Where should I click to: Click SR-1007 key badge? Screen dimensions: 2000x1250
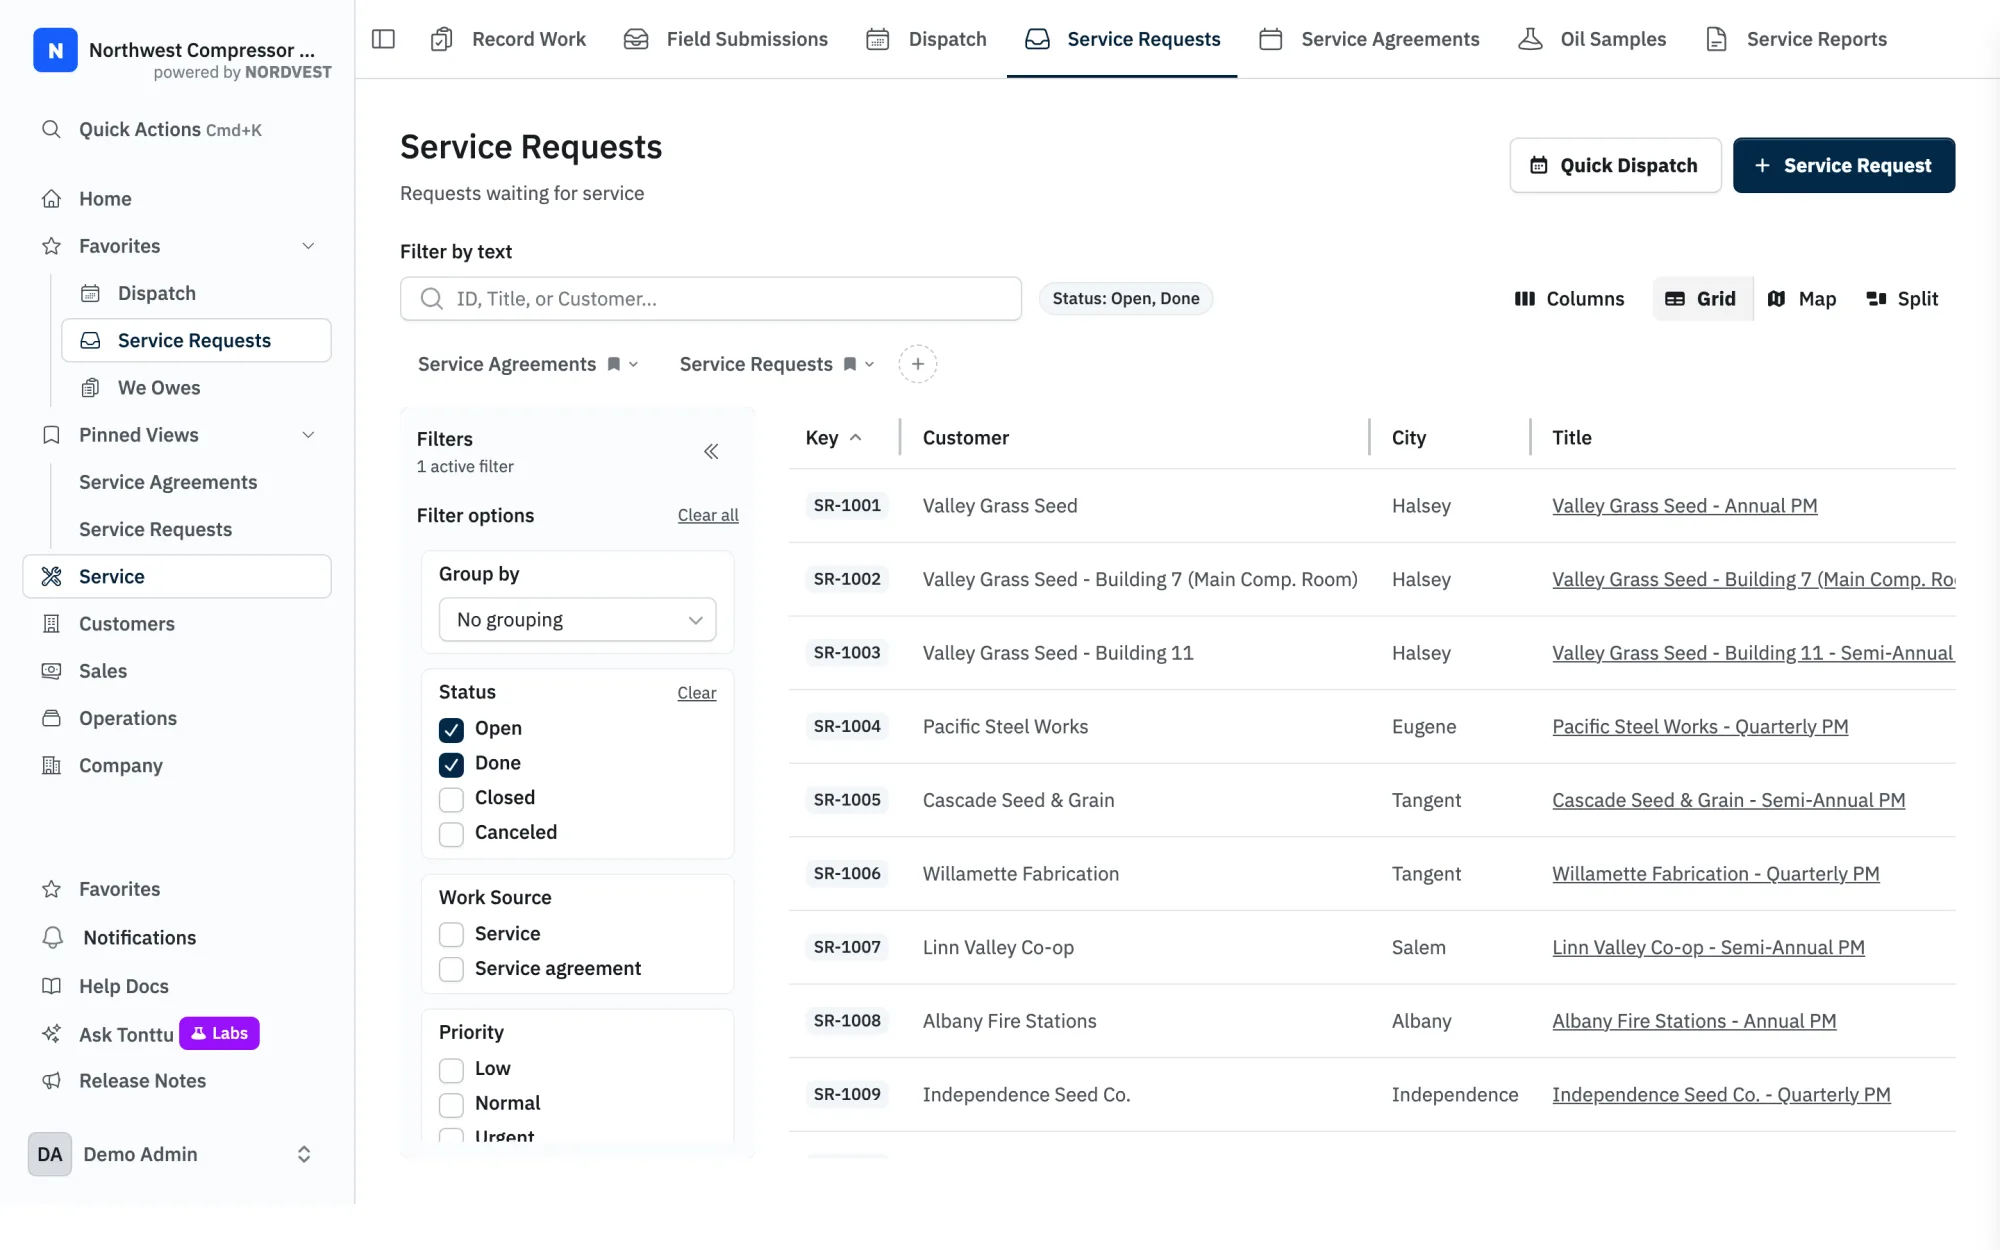(x=847, y=947)
